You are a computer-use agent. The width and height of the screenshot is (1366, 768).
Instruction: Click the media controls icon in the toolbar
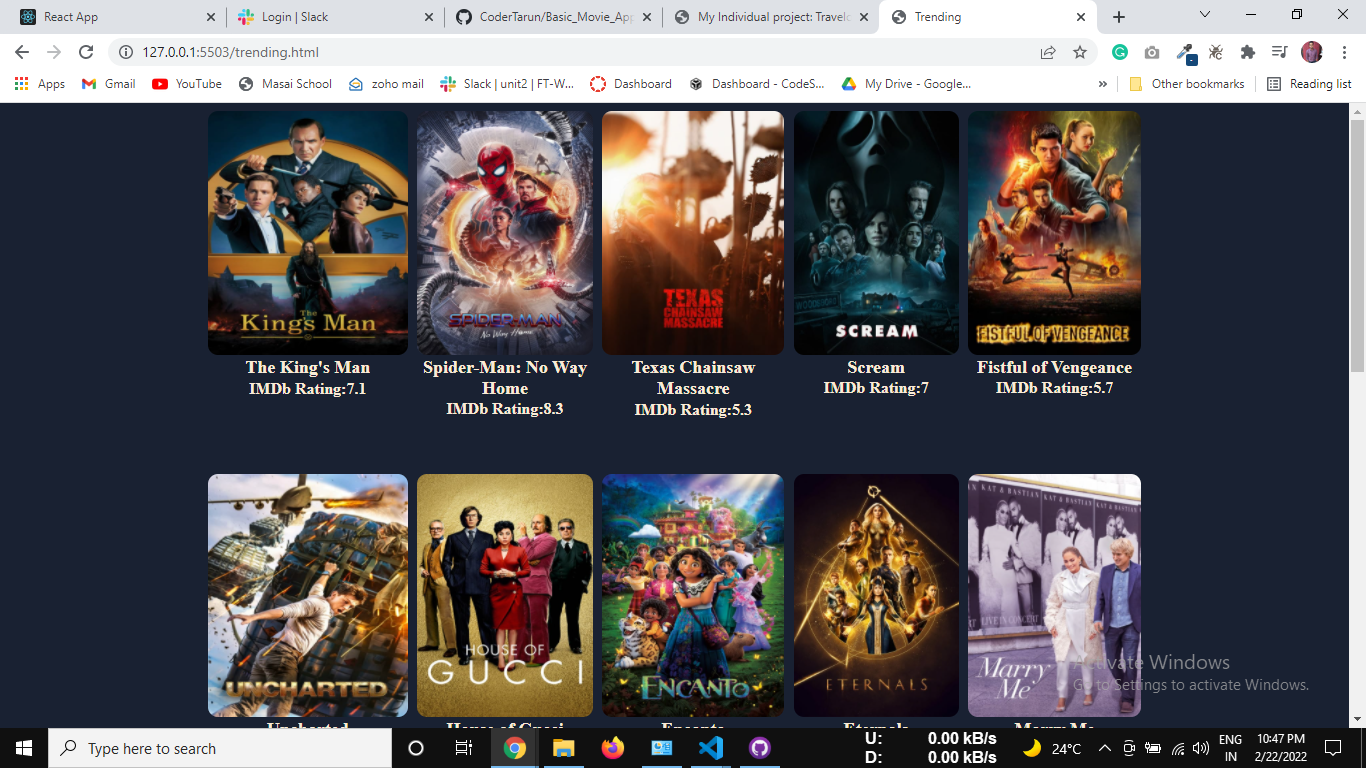click(1279, 52)
